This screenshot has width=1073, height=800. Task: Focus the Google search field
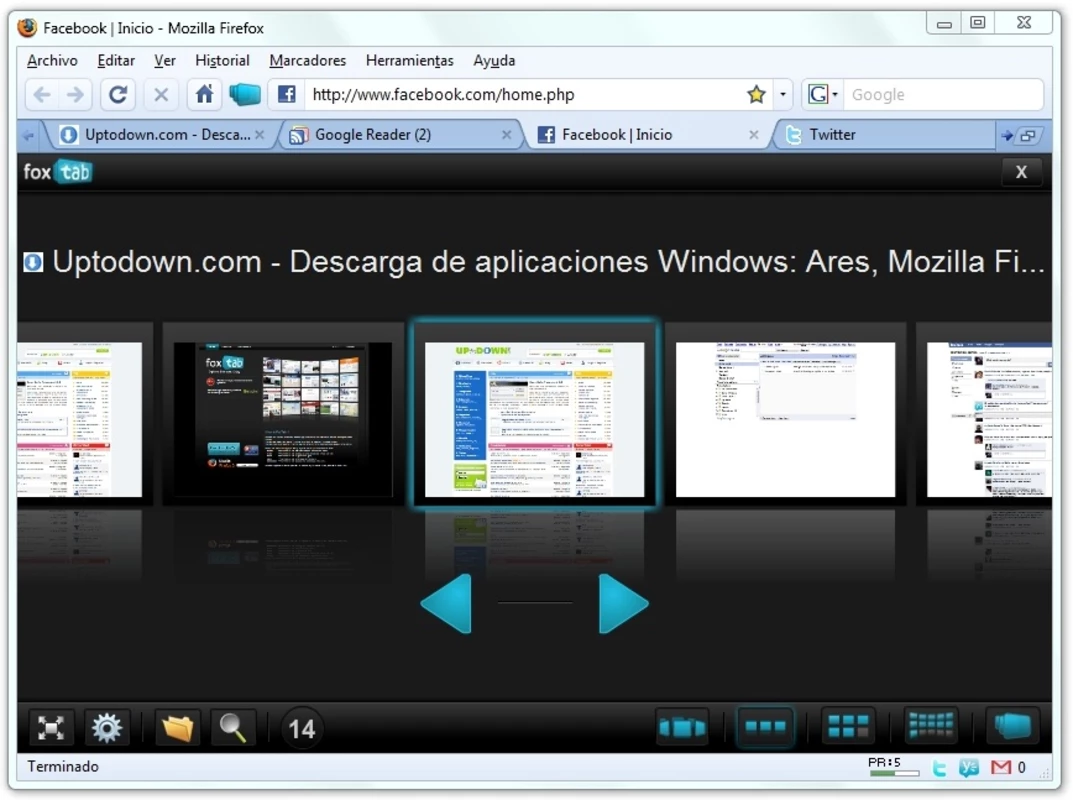pyautogui.click(x=943, y=94)
